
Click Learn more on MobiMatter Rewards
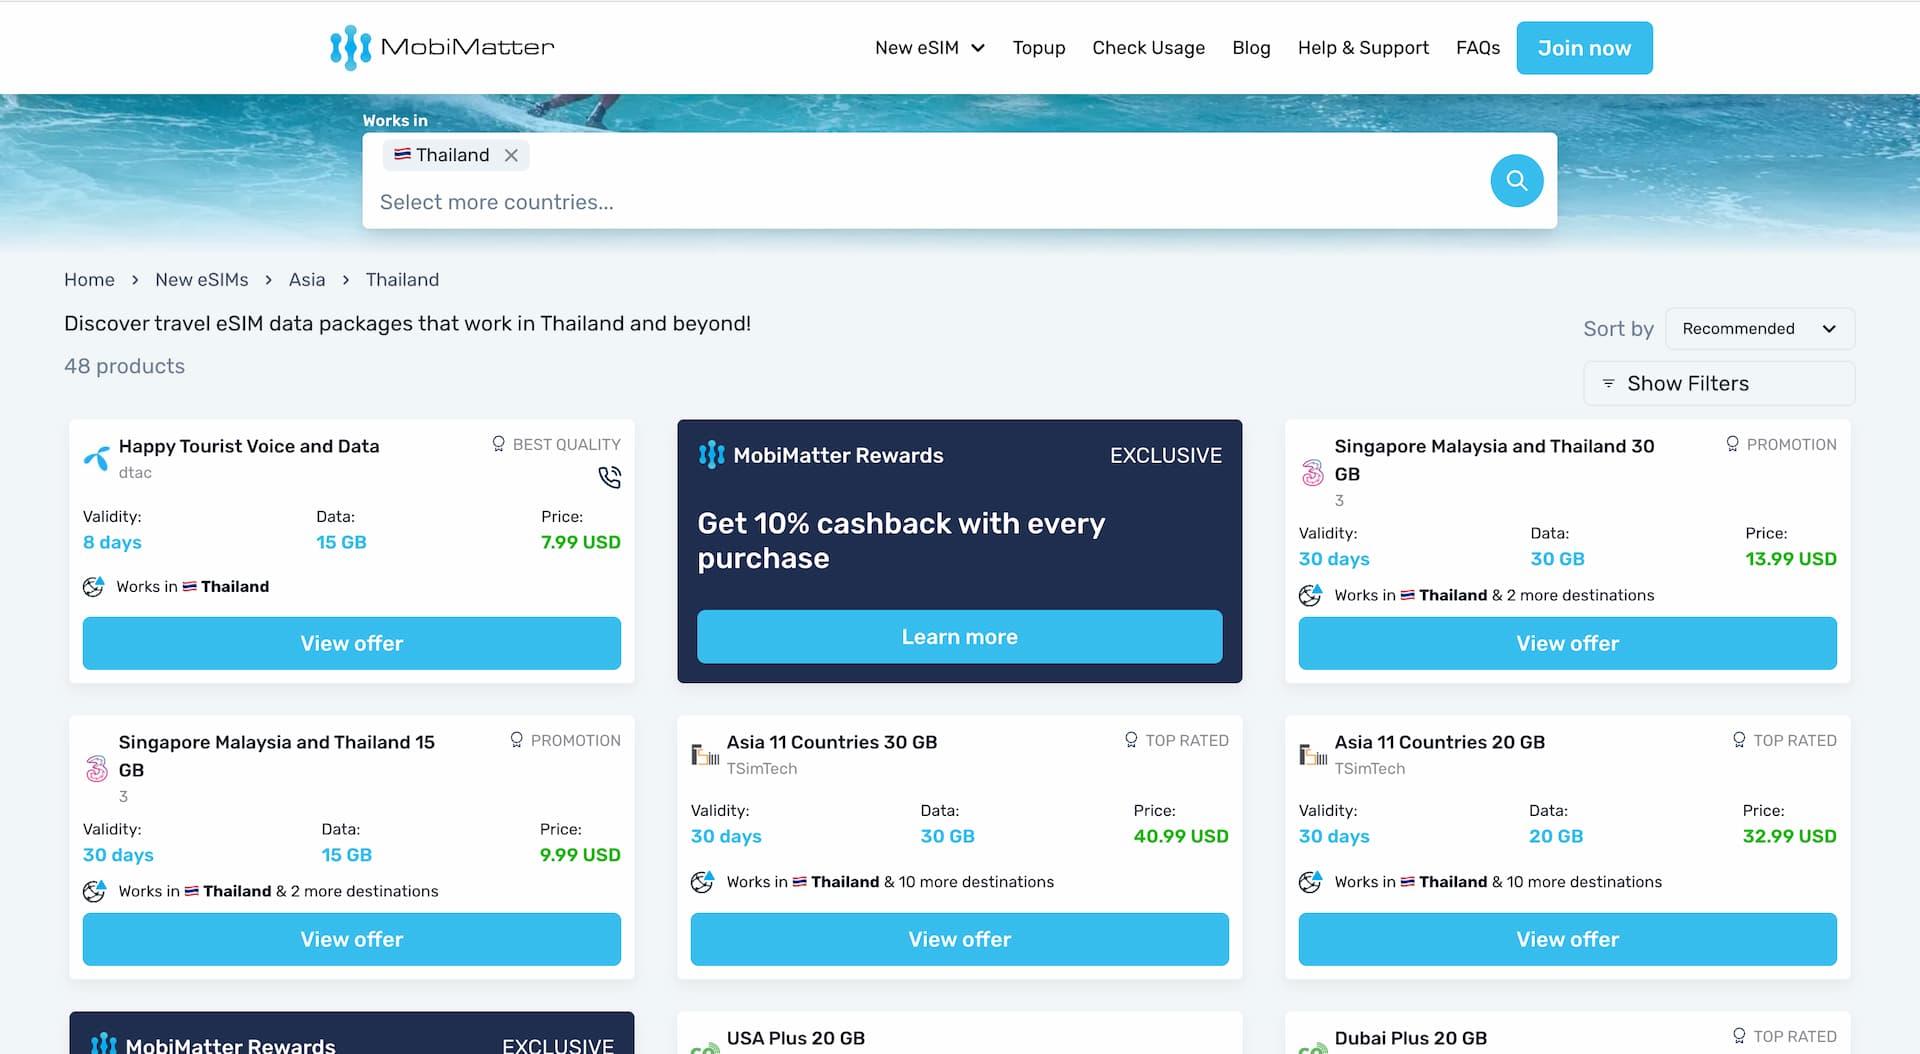(x=959, y=637)
